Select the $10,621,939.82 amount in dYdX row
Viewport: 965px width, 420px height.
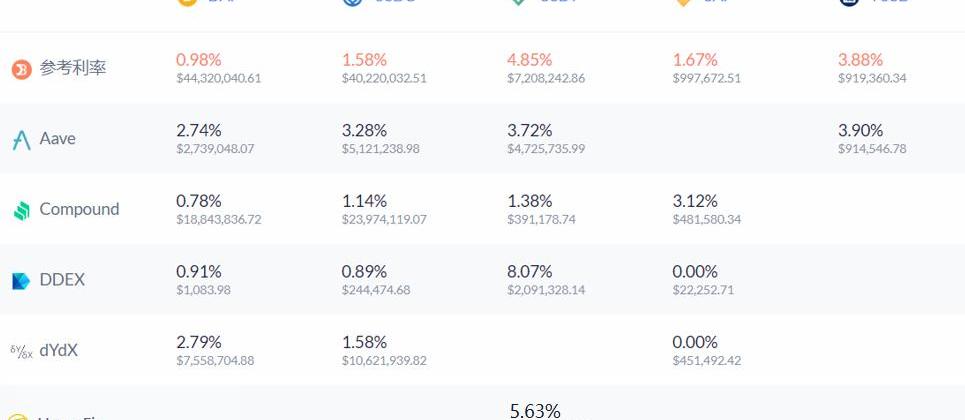coord(384,361)
